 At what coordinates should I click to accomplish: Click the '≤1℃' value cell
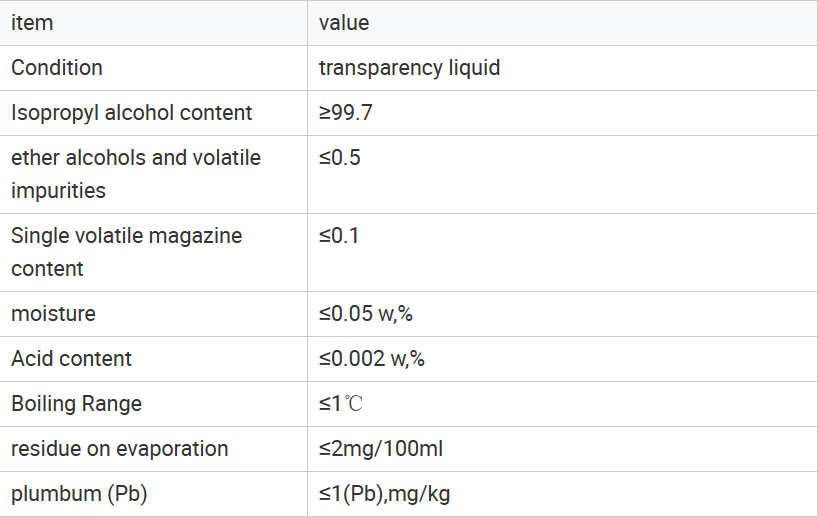(341, 404)
